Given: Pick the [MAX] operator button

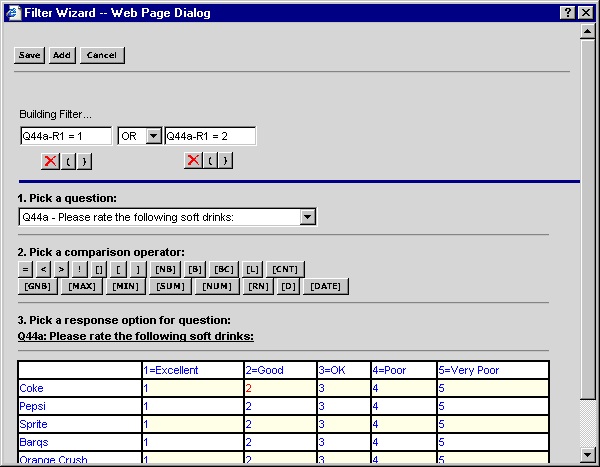Looking at the screenshot, I should pos(80,287).
